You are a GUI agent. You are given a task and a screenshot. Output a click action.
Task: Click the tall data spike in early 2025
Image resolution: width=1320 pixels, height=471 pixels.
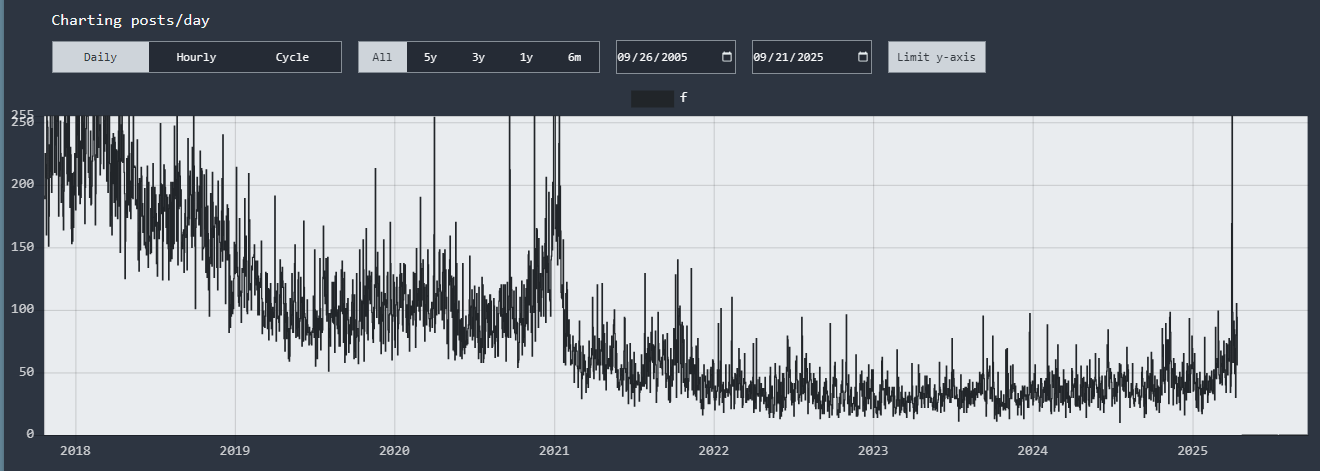coord(1232,200)
